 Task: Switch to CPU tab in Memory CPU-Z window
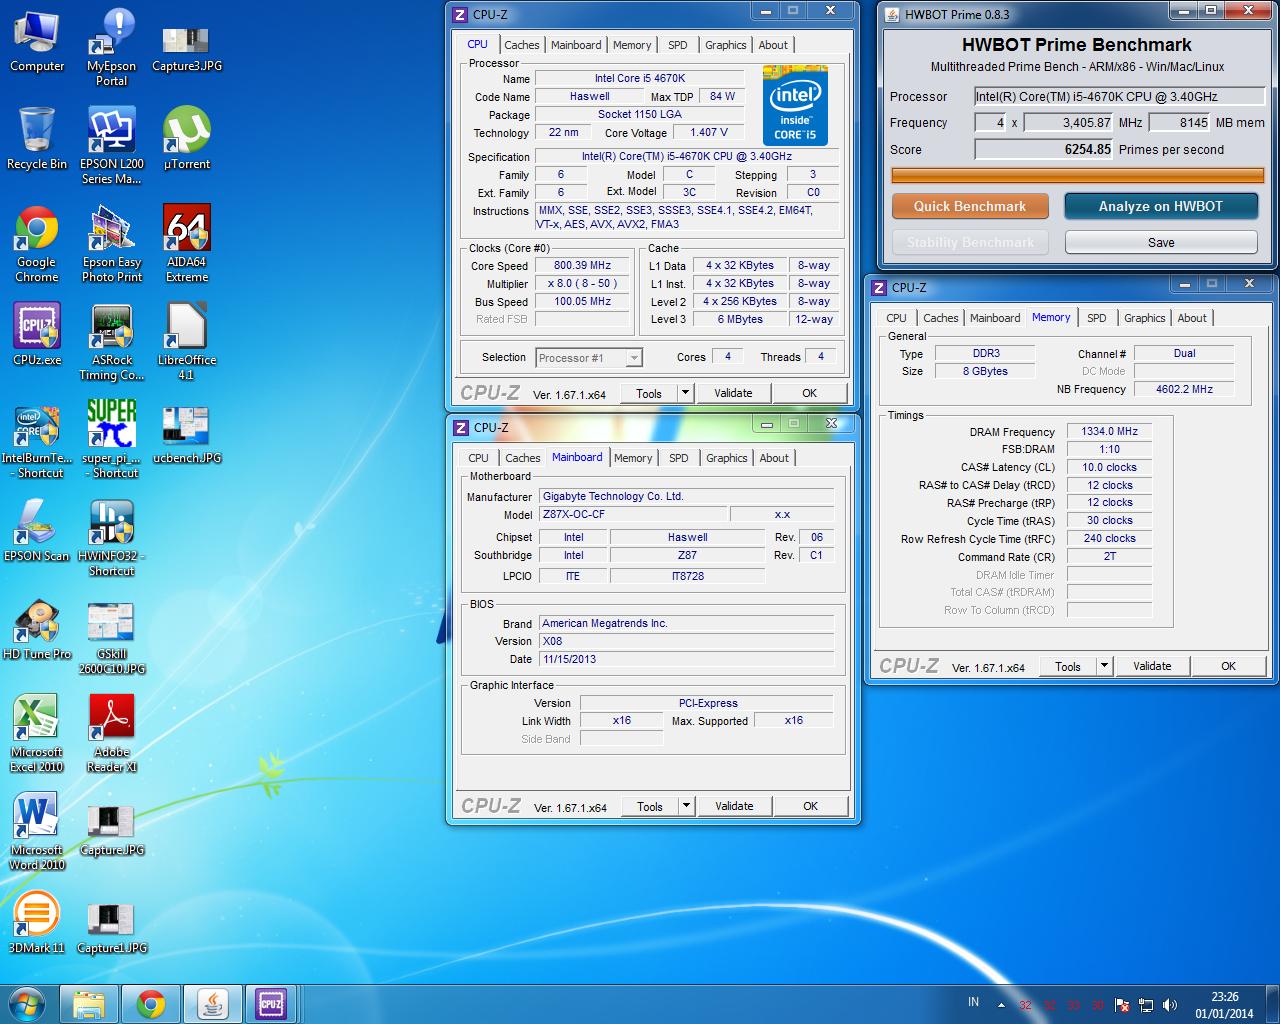point(896,318)
